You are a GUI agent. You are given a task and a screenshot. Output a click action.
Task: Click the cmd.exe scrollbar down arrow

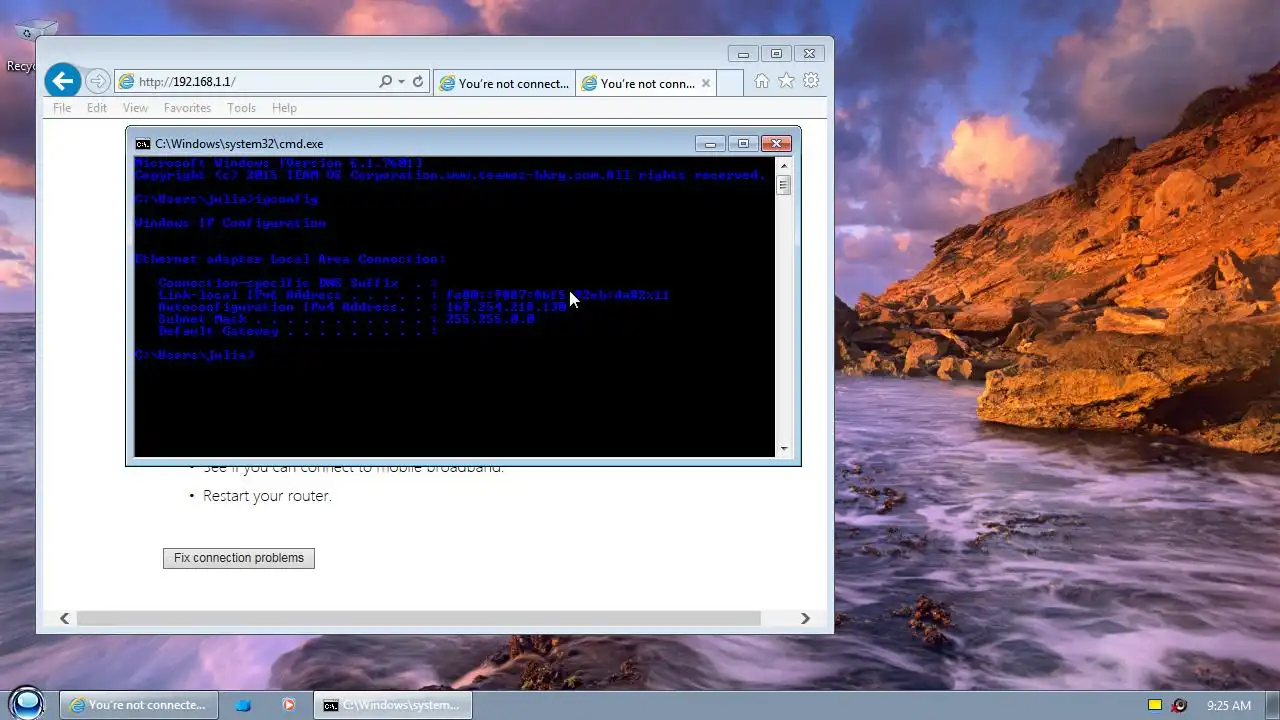784,449
